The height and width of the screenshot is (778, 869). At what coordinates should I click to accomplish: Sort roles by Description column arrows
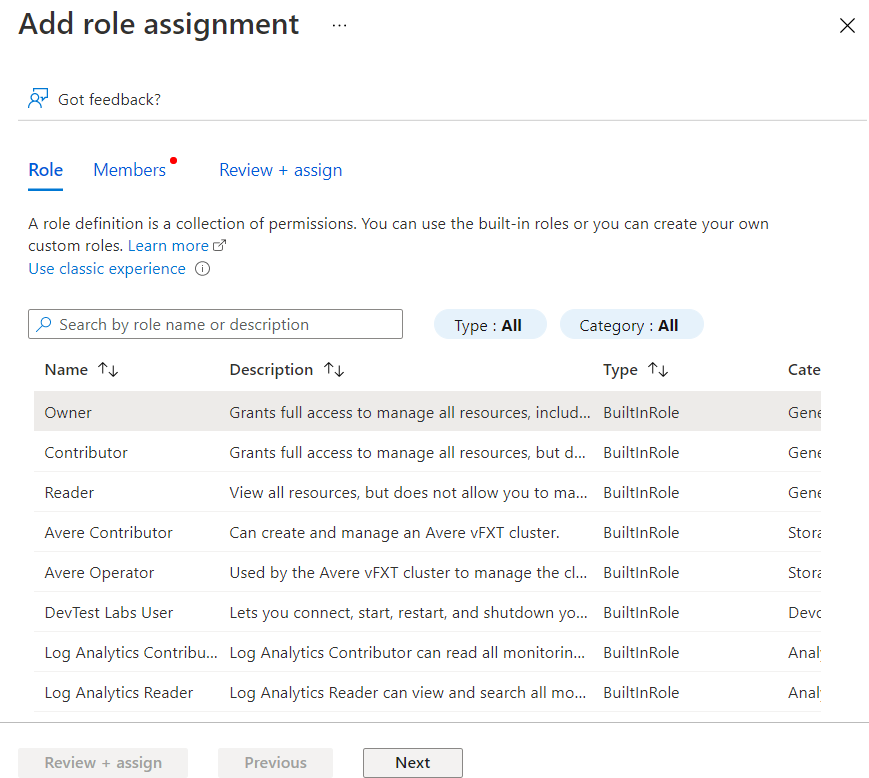click(334, 370)
